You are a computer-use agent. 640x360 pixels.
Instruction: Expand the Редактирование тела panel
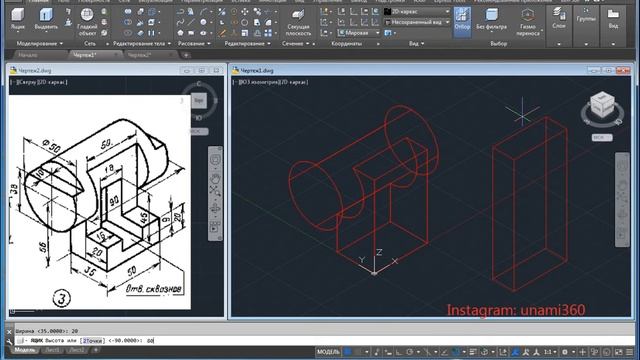point(142,43)
